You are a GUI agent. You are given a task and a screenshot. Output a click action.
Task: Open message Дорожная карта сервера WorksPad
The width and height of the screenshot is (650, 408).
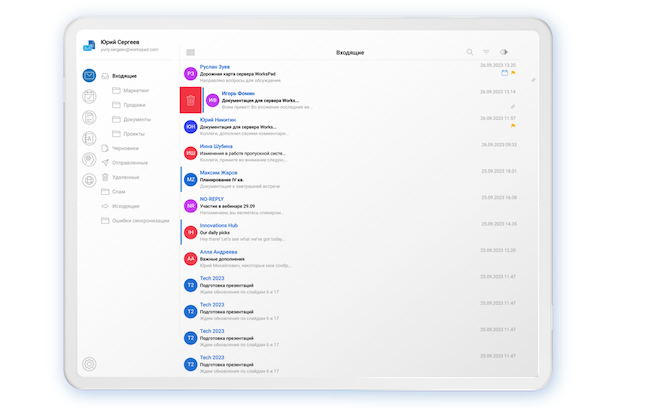(238, 74)
